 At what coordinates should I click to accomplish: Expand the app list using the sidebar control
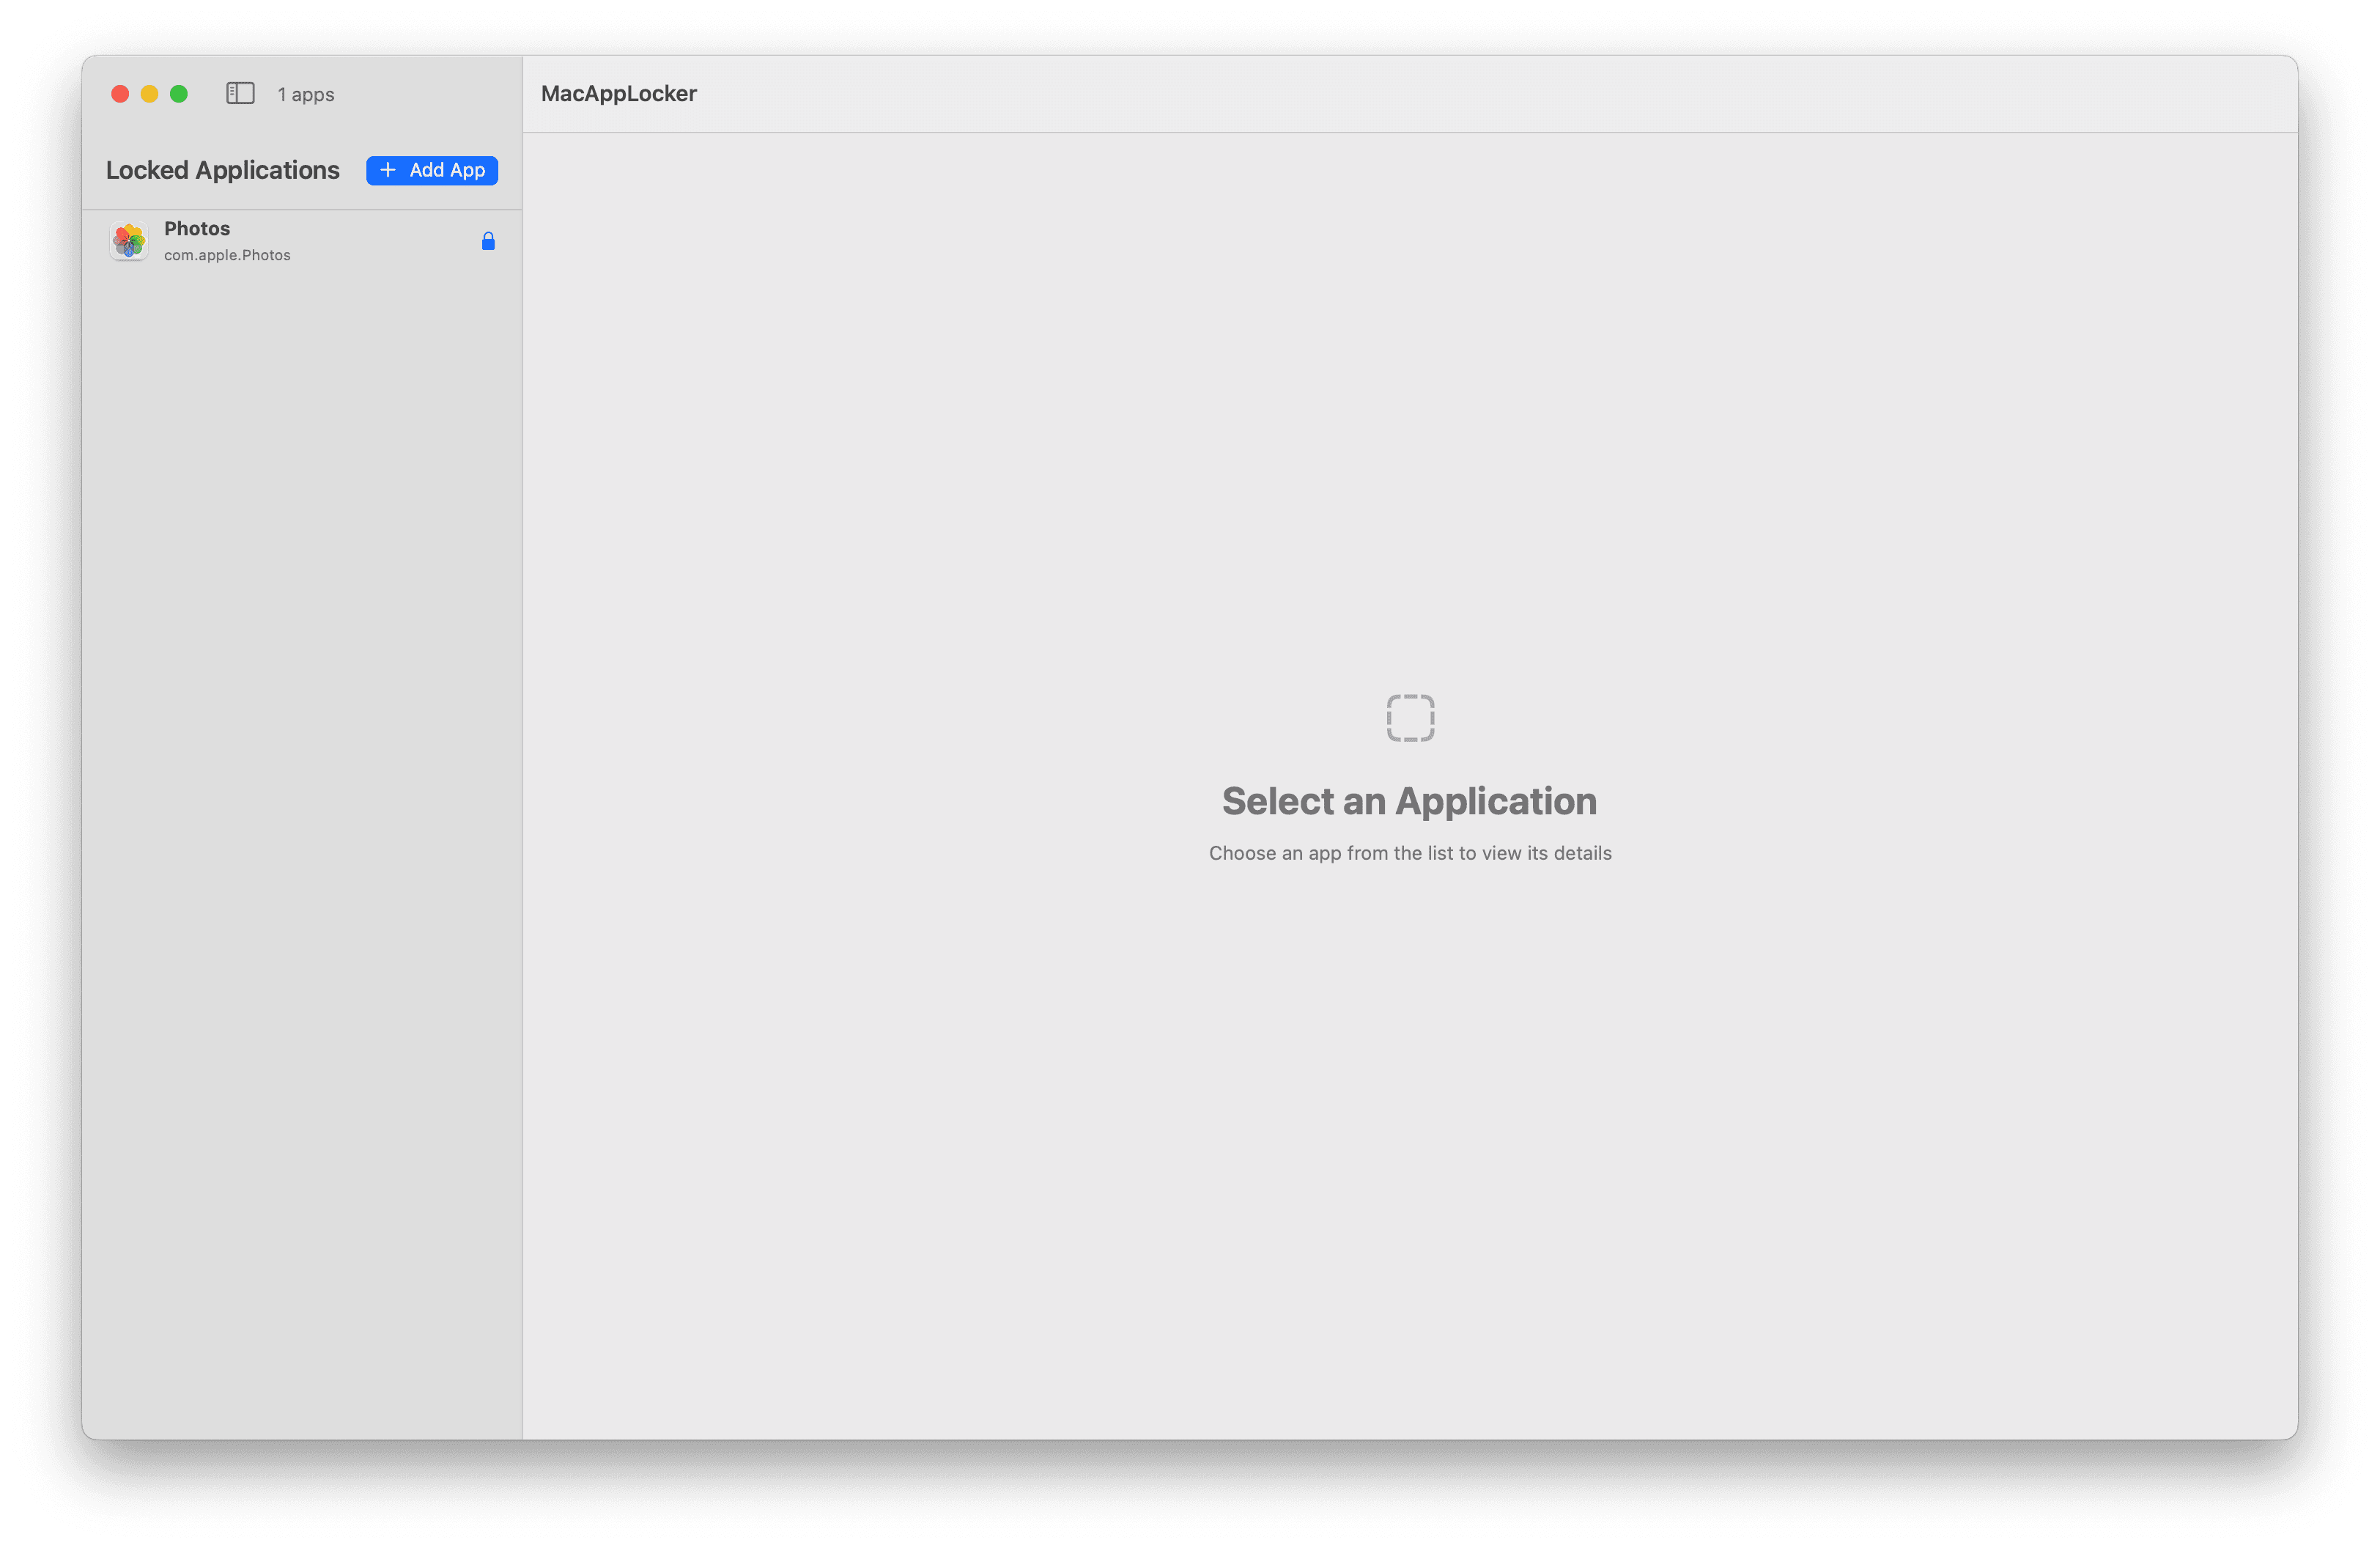240,93
